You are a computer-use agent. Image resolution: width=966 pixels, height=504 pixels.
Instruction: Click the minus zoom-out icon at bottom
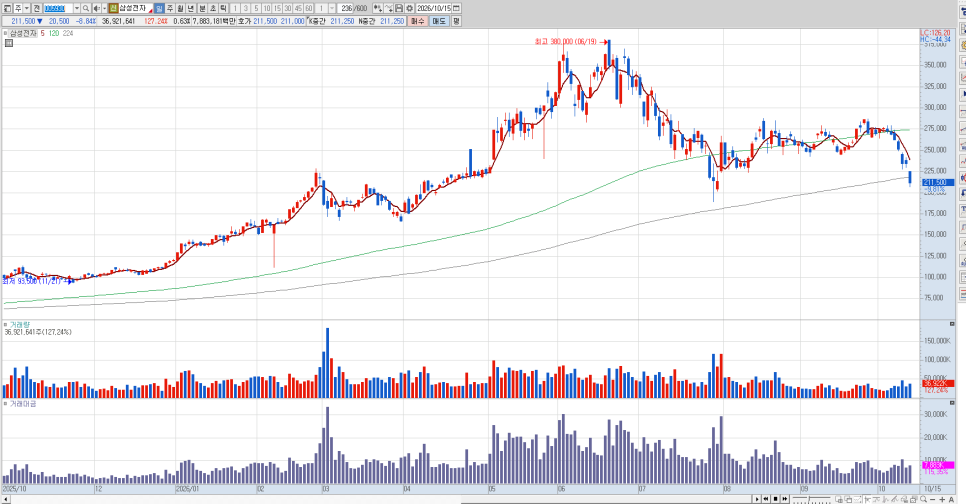point(933,500)
